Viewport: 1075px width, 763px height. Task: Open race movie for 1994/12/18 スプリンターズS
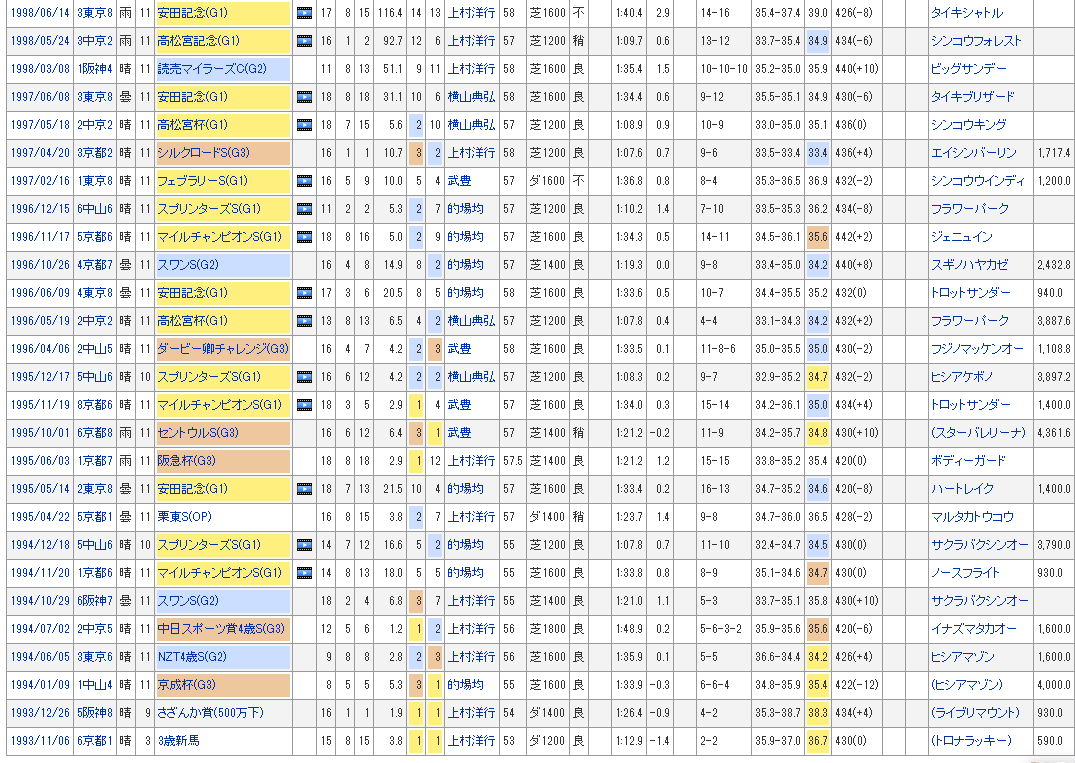point(305,545)
